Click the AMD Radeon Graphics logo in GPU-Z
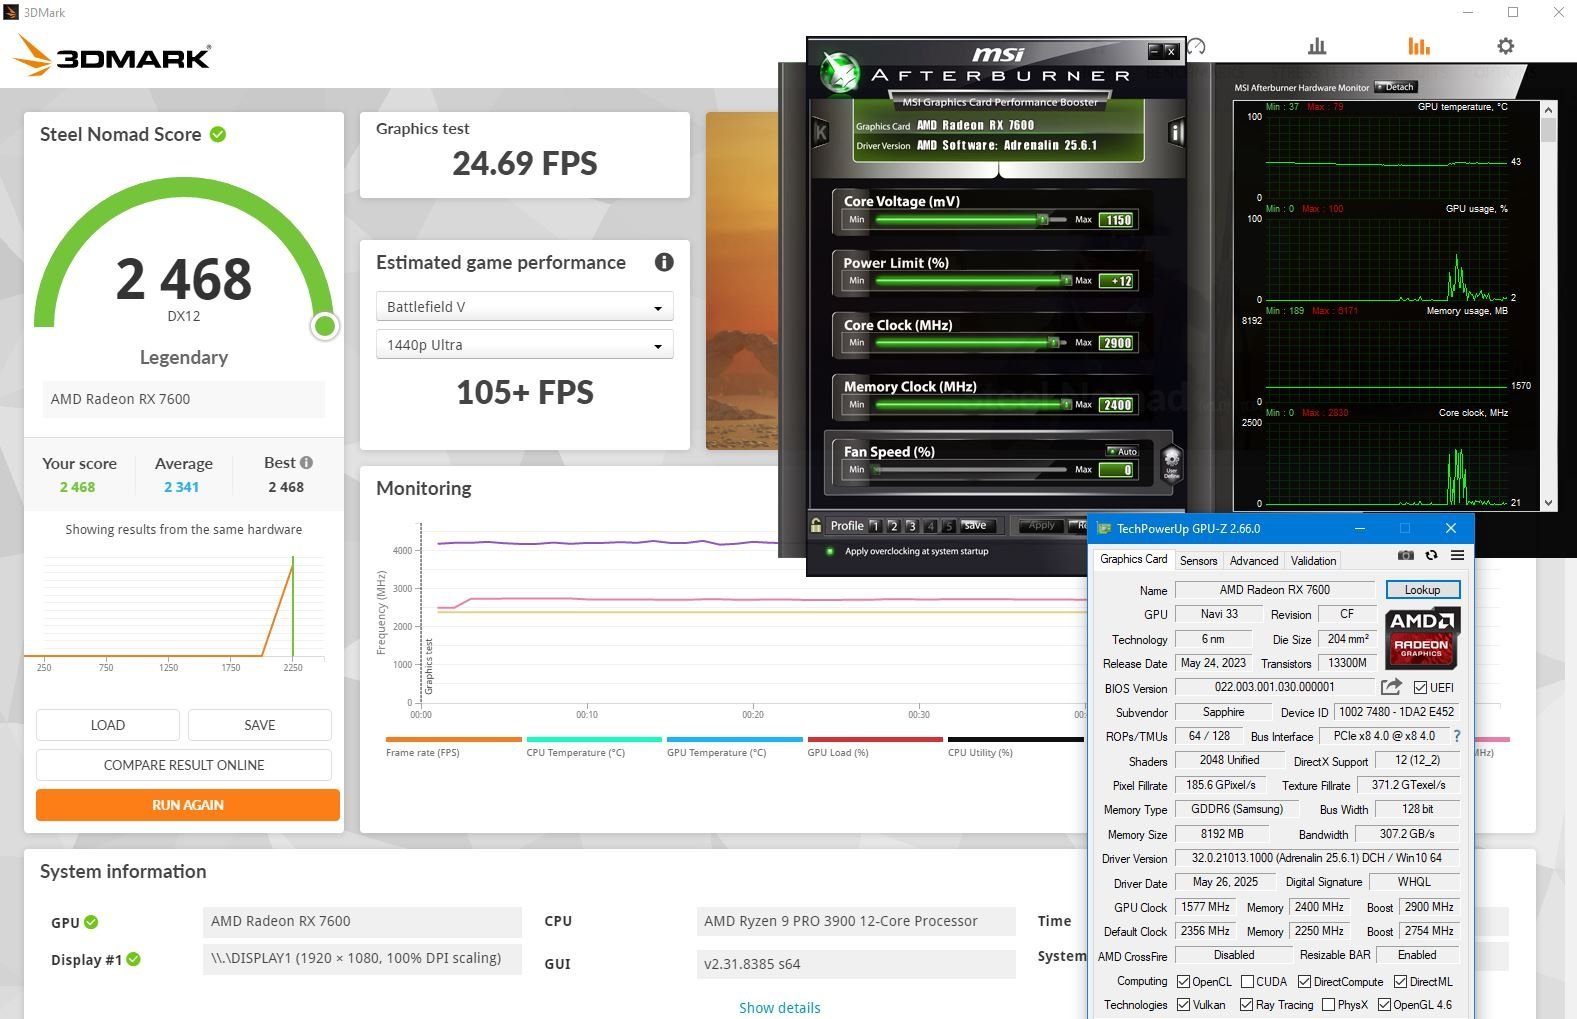 pos(1422,638)
